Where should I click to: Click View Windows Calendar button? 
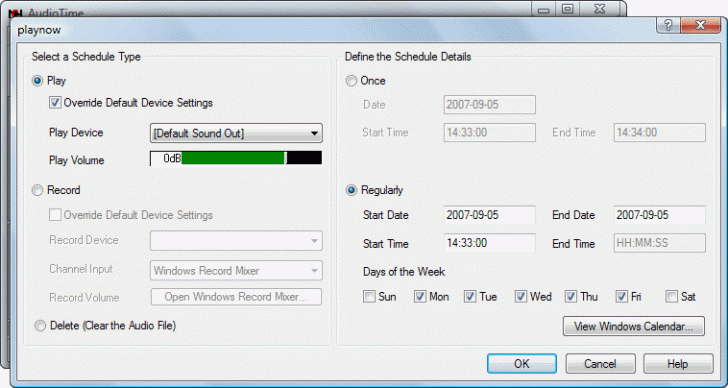point(634,326)
